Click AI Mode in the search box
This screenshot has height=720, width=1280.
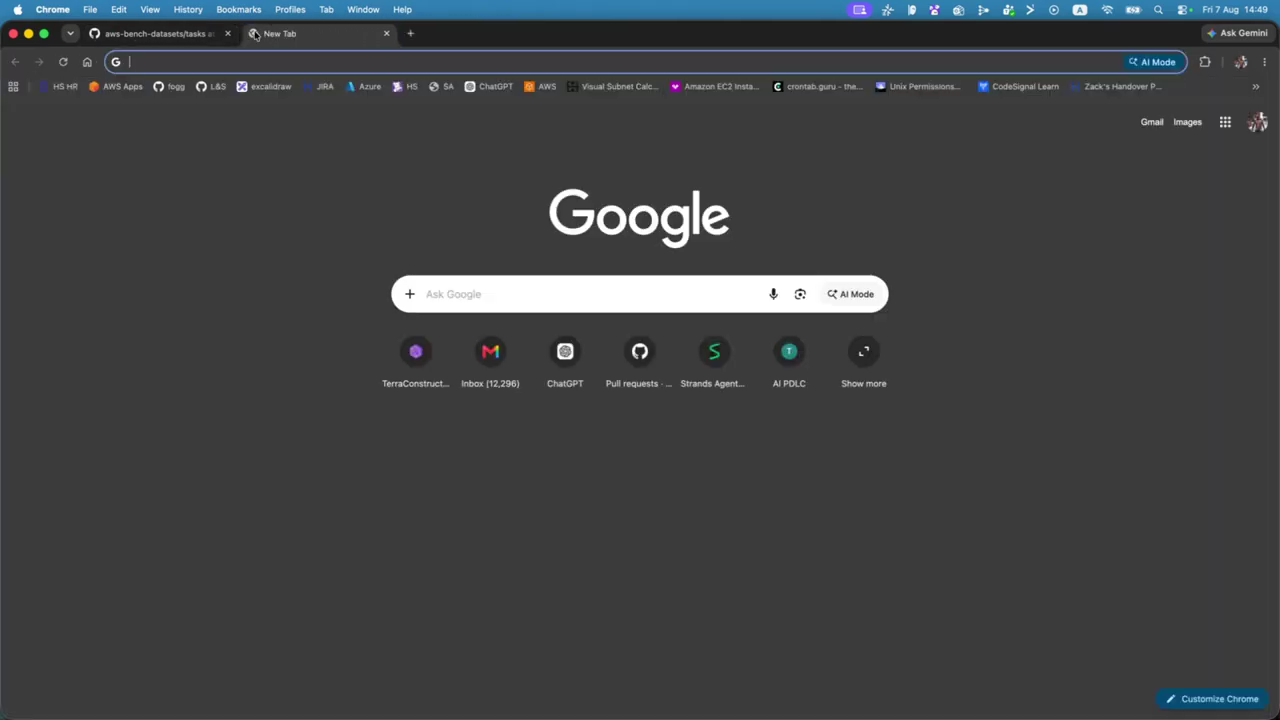coord(851,294)
